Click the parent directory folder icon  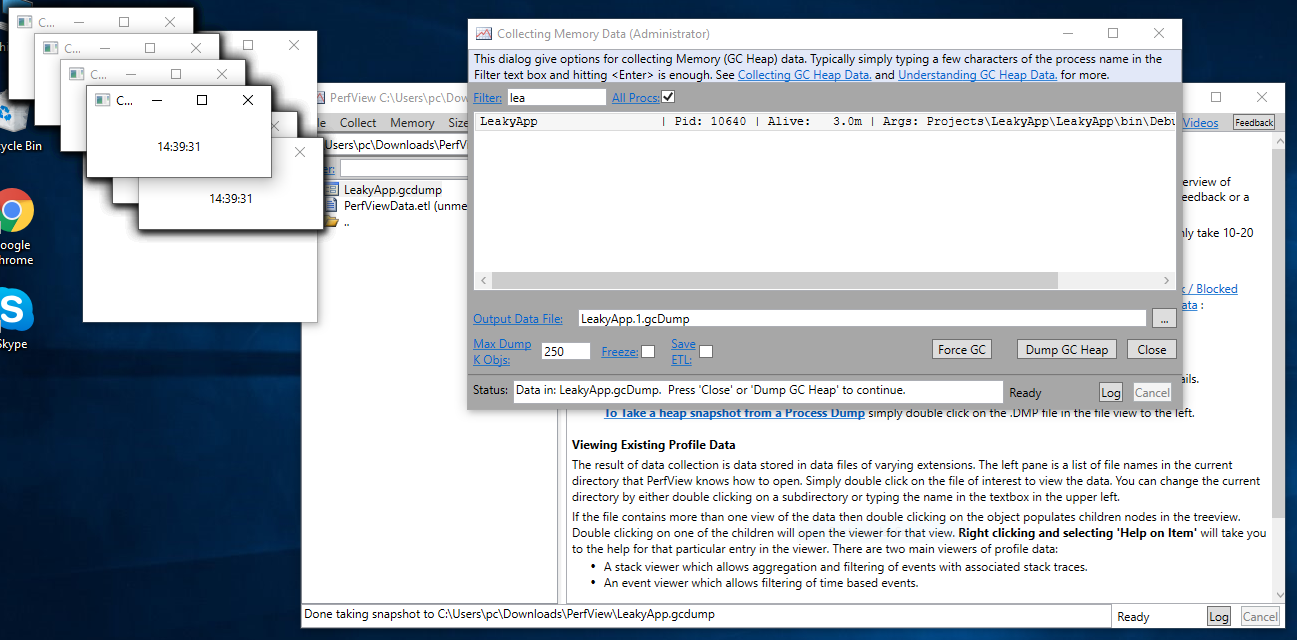click(332, 221)
